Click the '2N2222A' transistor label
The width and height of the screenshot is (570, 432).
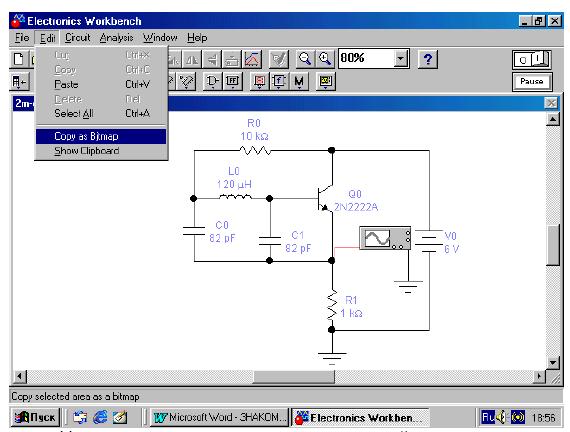[x=356, y=207]
